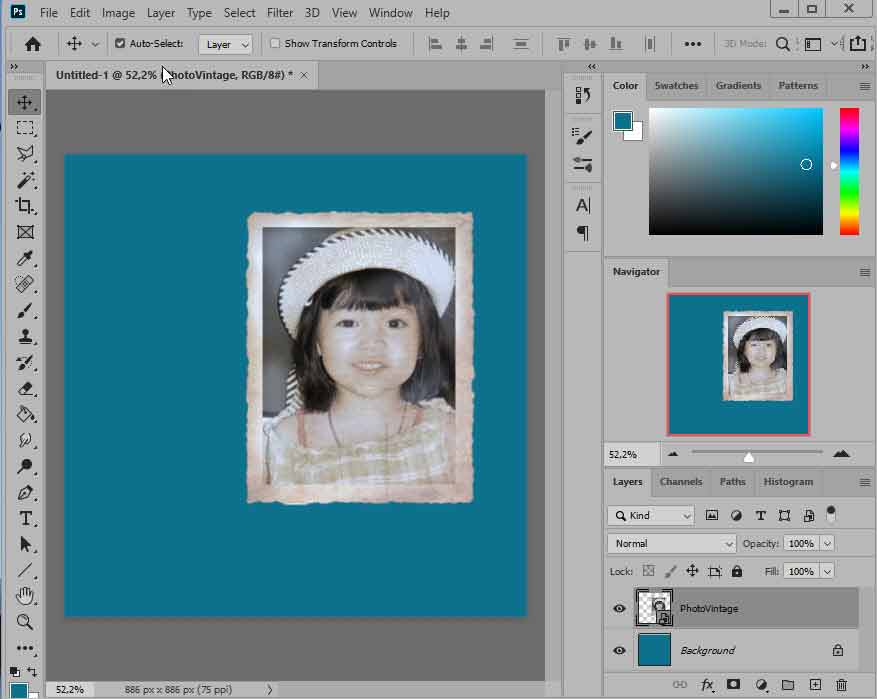Add a layer mask

coord(733,684)
